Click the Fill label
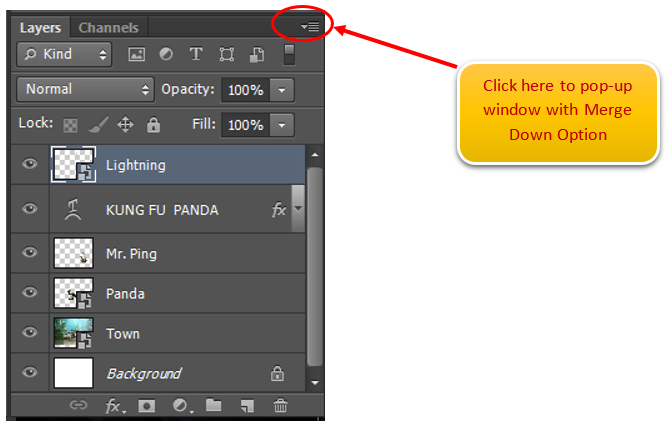Viewport: 669px width, 426px height. pos(204,124)
